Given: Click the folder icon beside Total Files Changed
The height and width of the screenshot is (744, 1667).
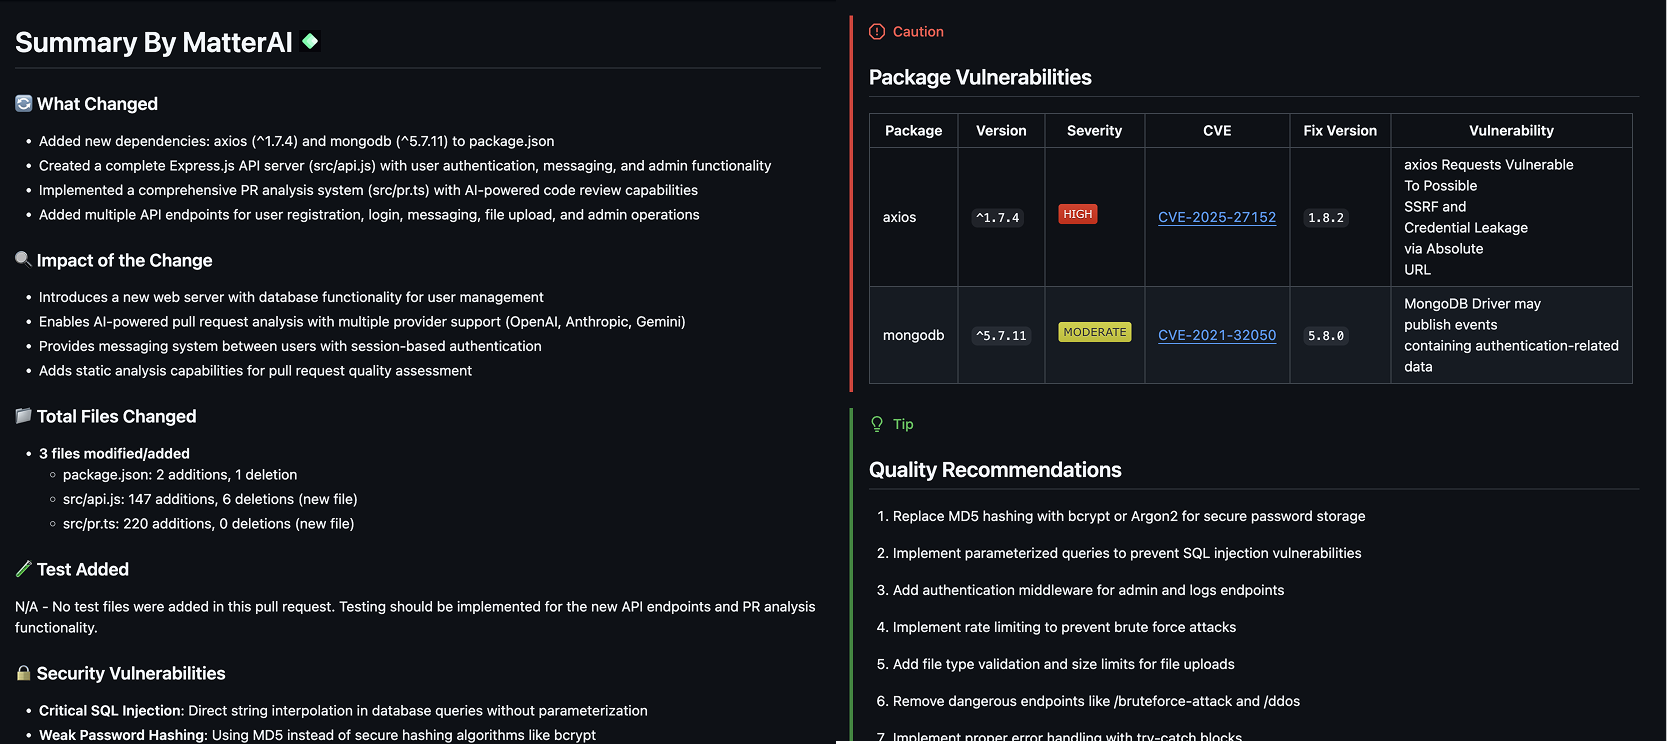Looking at the screenshot, I should click(24, 415).
